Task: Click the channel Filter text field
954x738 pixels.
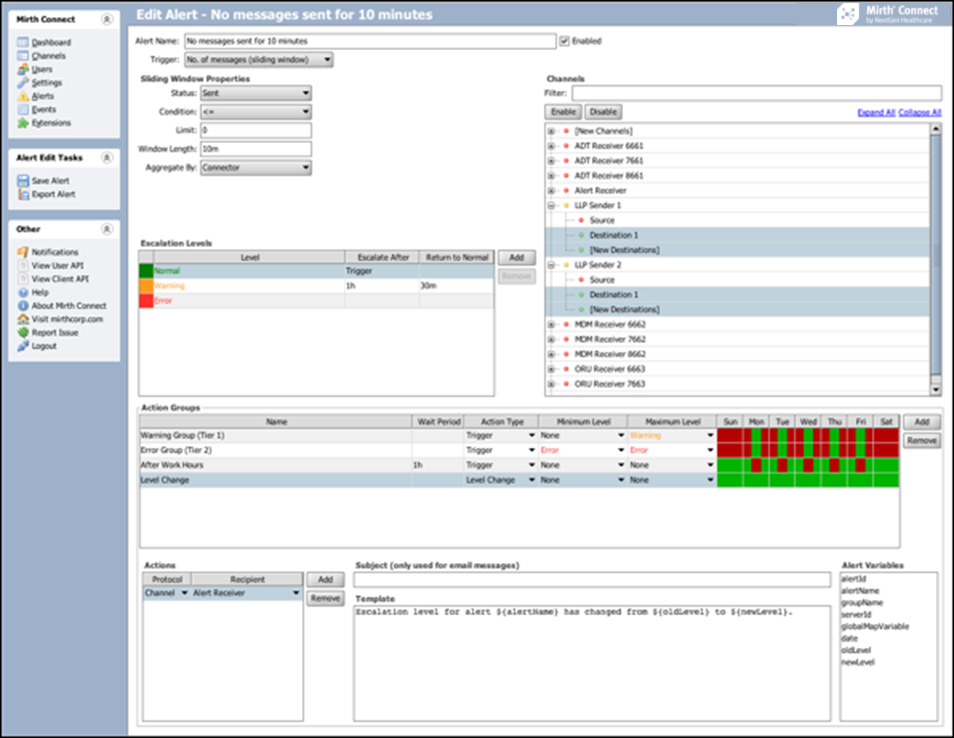Action: tap(755, 93)
